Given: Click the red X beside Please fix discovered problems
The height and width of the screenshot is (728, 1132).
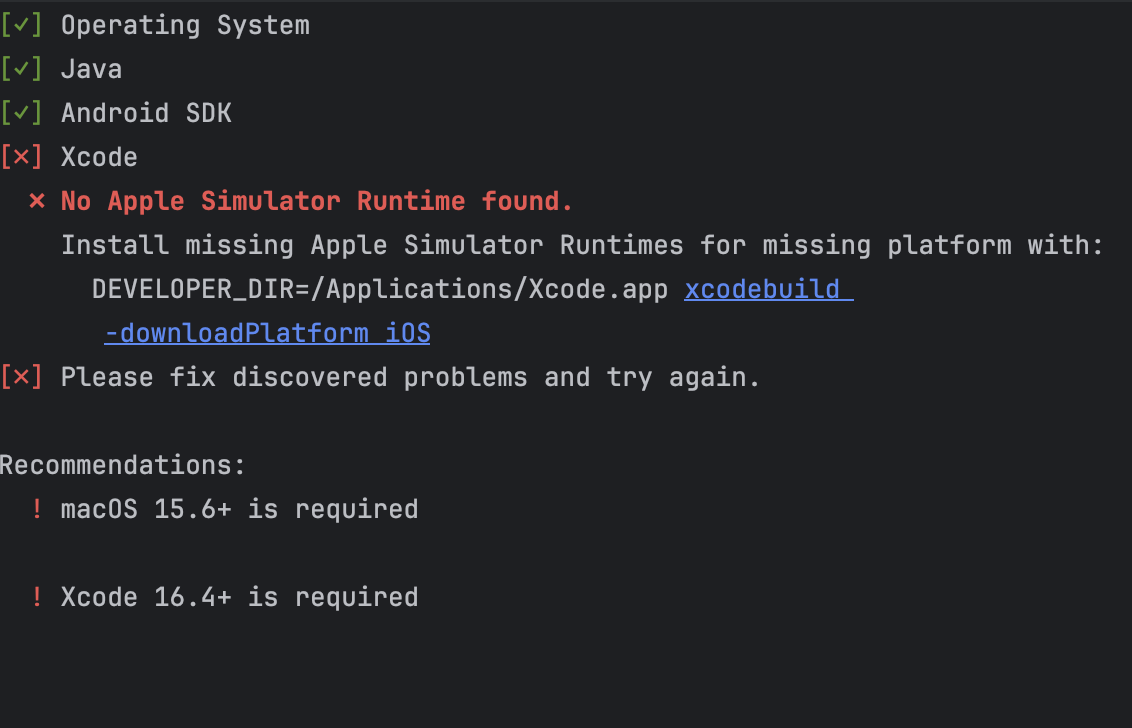Looking at the screenshot, I should pos(21,378).
